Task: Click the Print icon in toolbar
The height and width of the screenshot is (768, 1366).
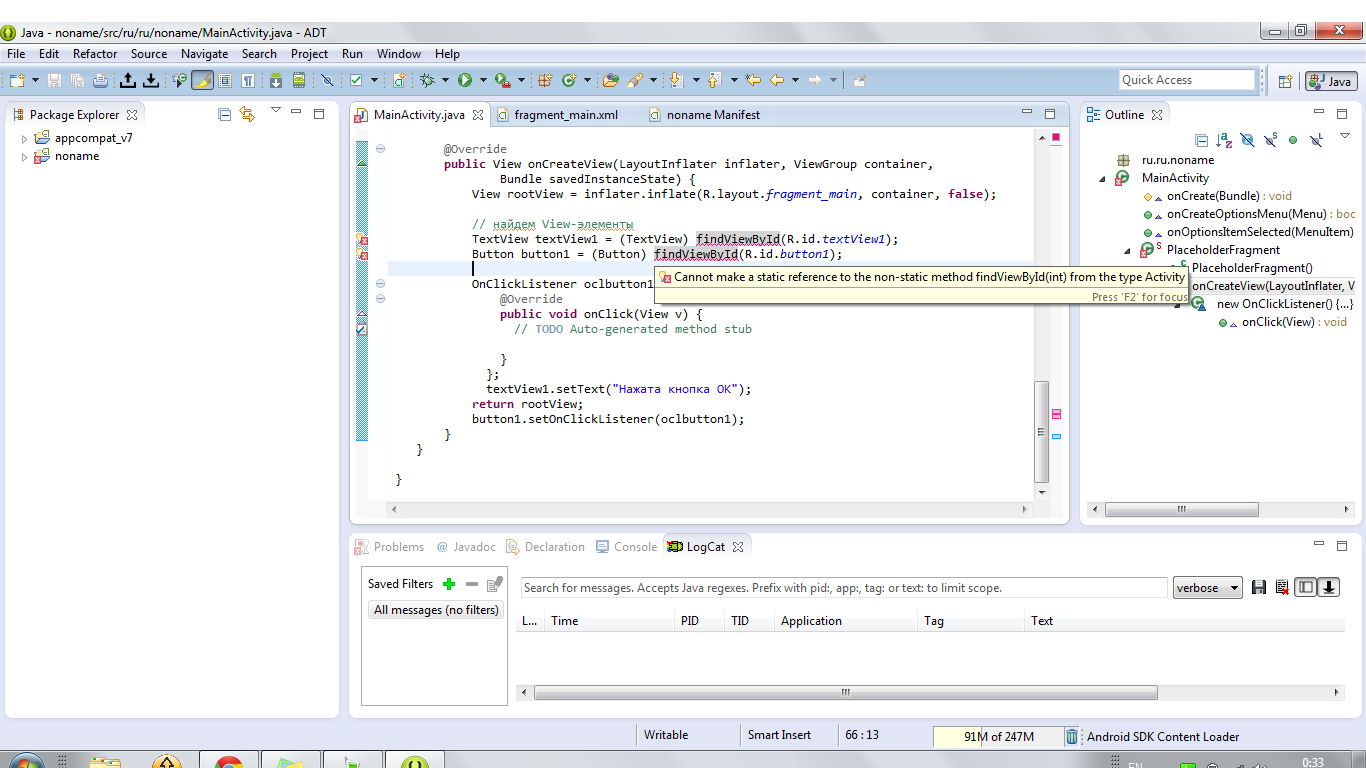Action: [99, 80]
